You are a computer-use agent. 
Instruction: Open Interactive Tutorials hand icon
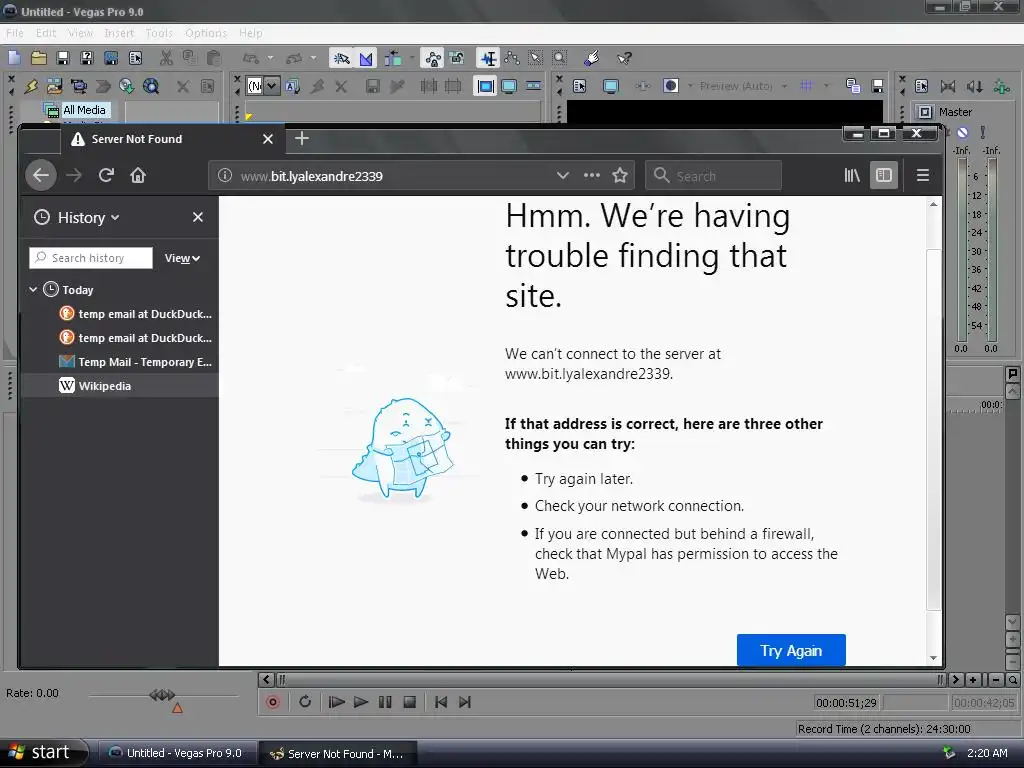(x=592, y=59)
